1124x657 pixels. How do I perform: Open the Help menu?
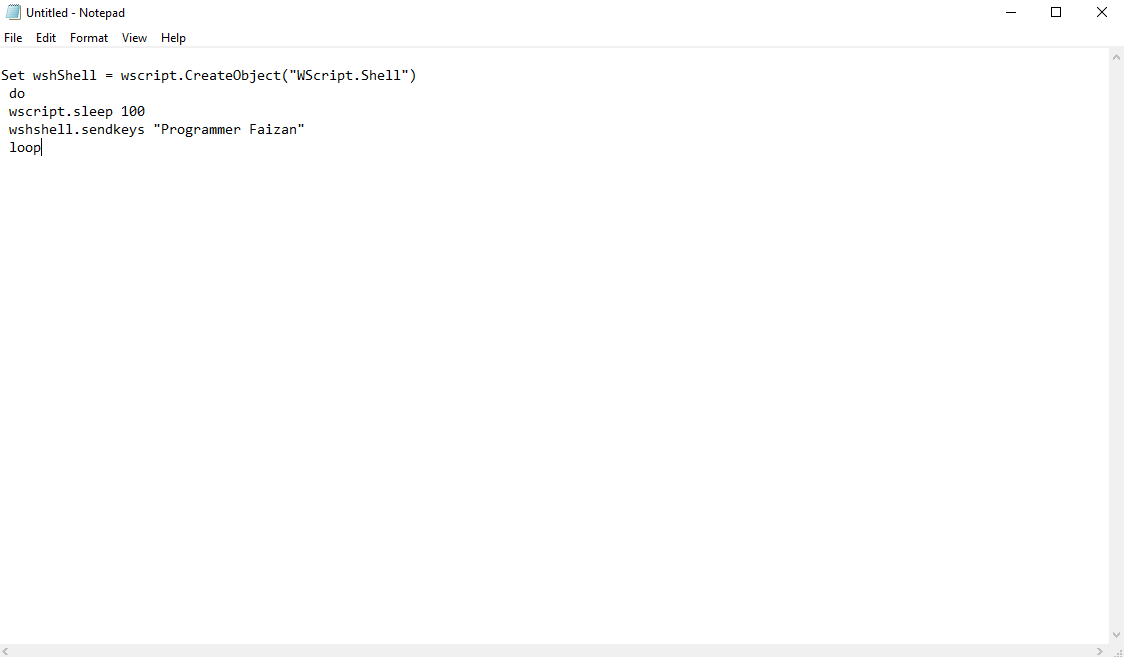point(173,38)
